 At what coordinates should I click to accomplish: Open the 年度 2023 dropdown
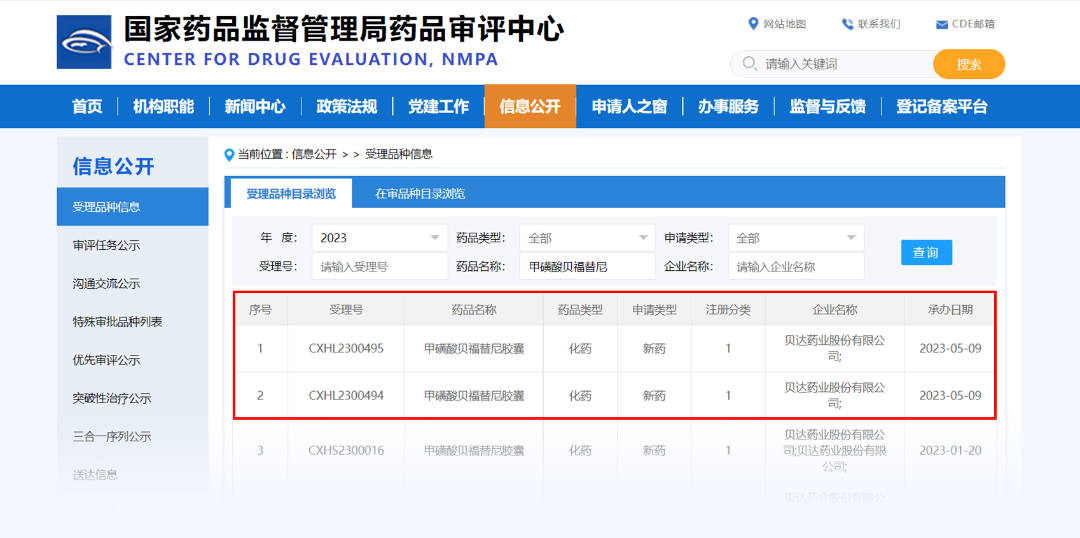tap(379, 238)
